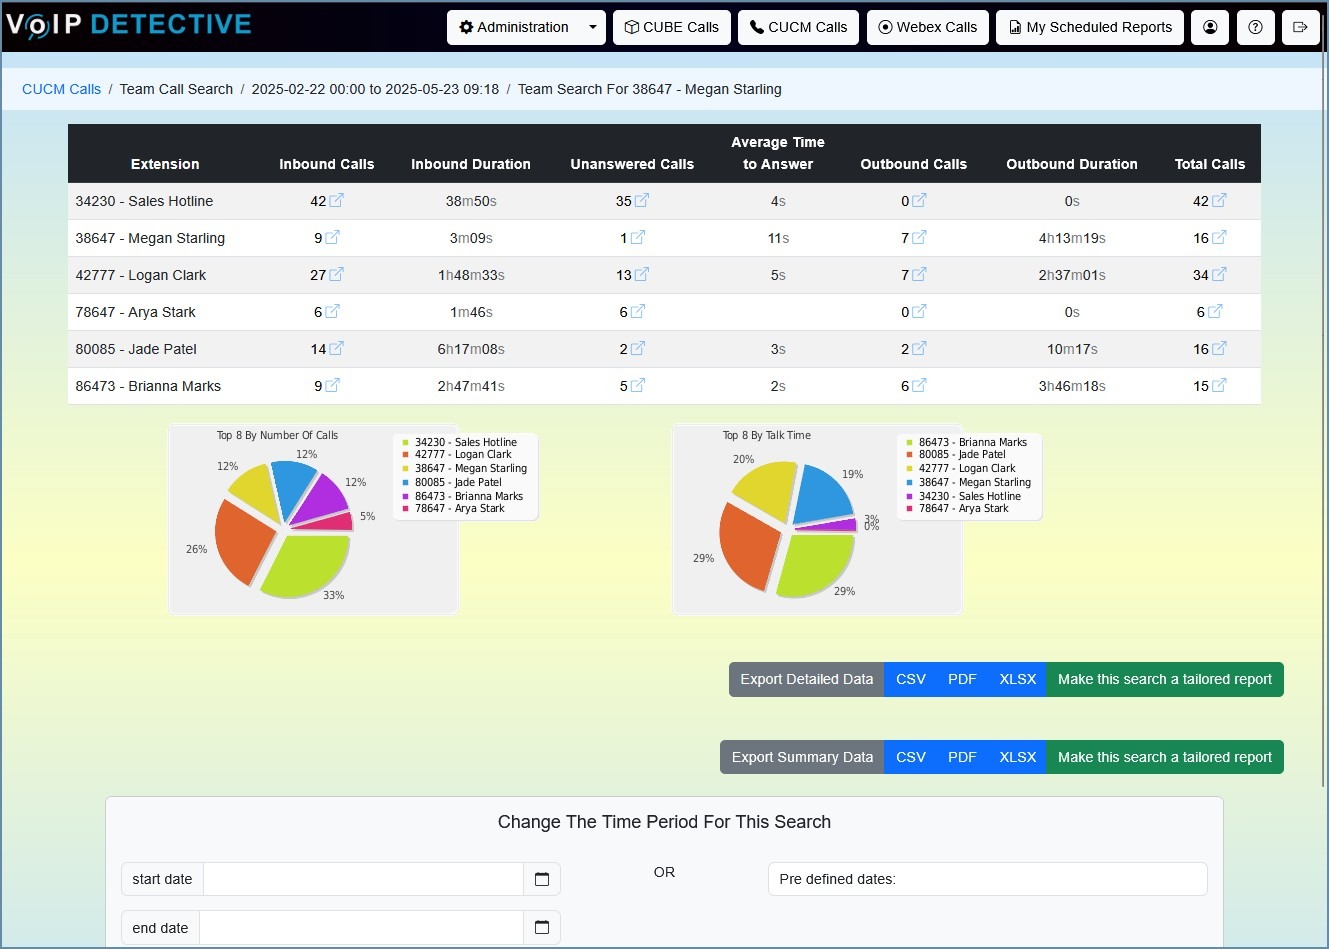Click the user profile icon
Image resolution: width=1329 pixels, height=949 pixels.
point(1210,27)
